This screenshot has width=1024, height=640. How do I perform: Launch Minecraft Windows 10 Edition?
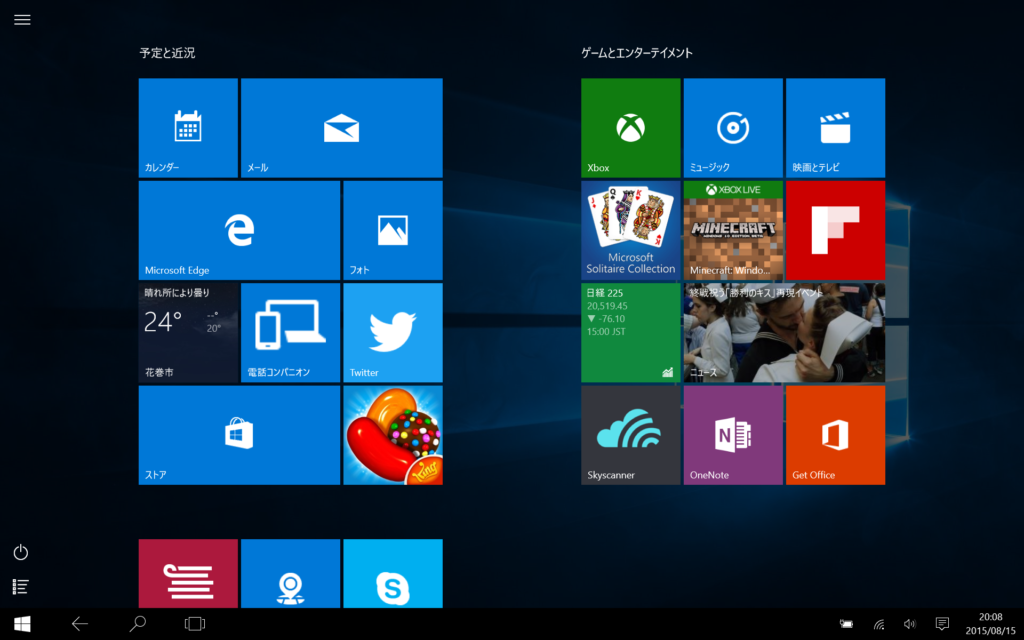click(733, 229)
